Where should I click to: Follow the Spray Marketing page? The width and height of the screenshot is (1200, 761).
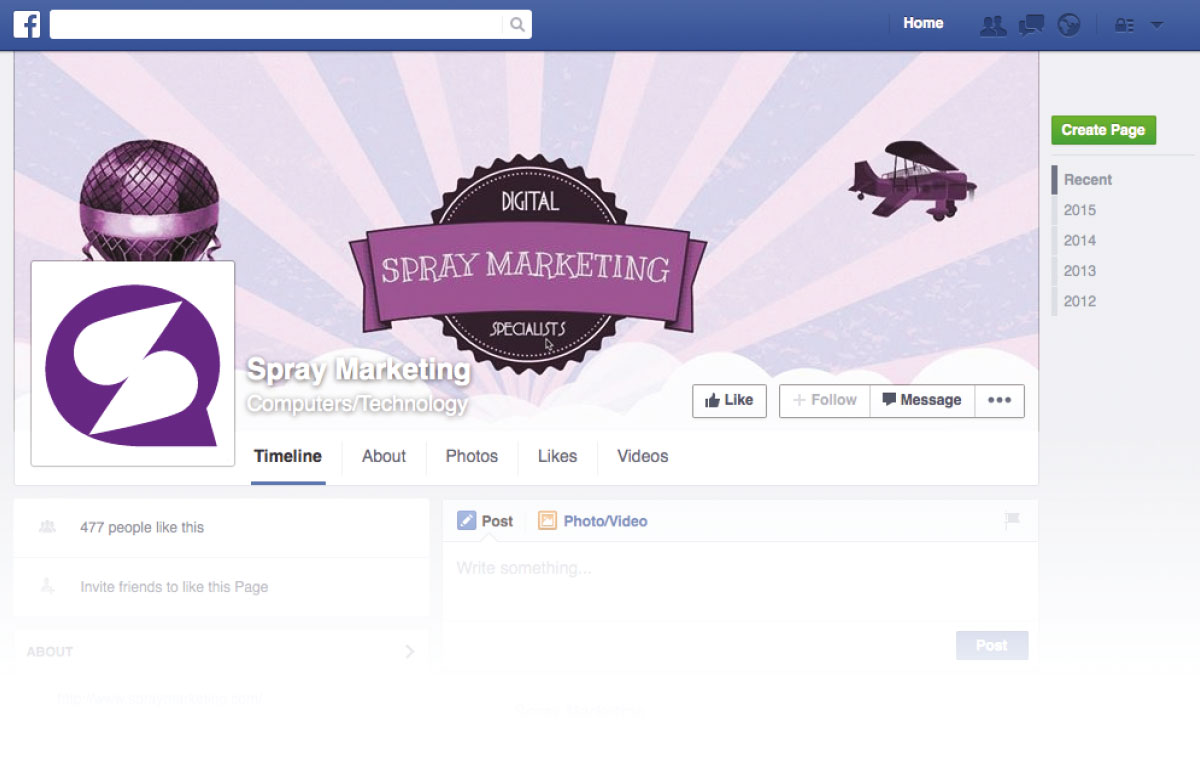[x=825, y=400]
